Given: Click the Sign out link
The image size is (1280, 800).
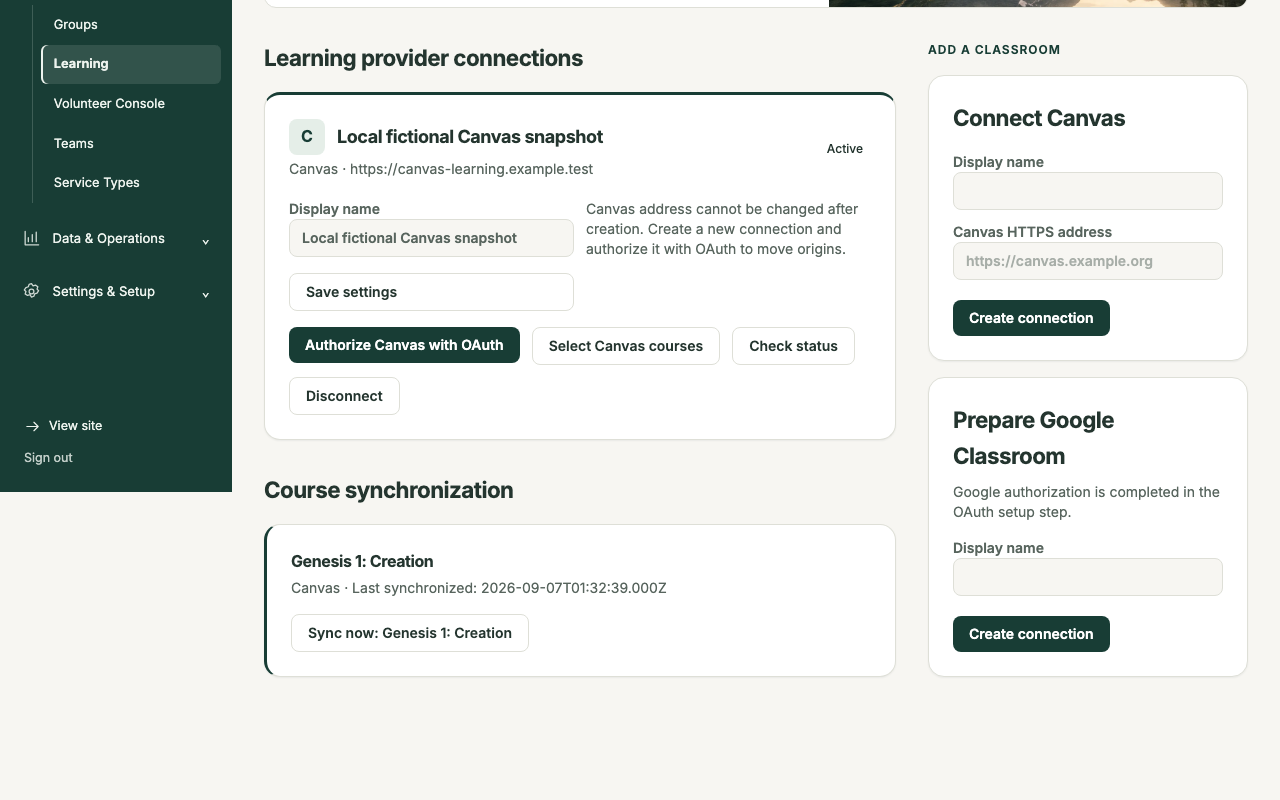Looking at the screenshot, I should point(48,458).
